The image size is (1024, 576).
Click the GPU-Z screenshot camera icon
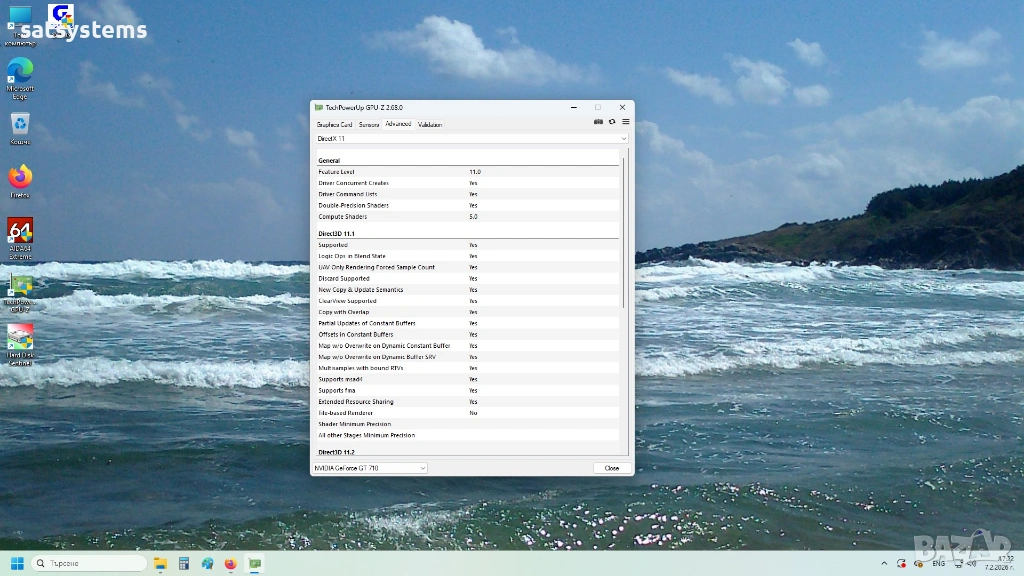point(598,122)
